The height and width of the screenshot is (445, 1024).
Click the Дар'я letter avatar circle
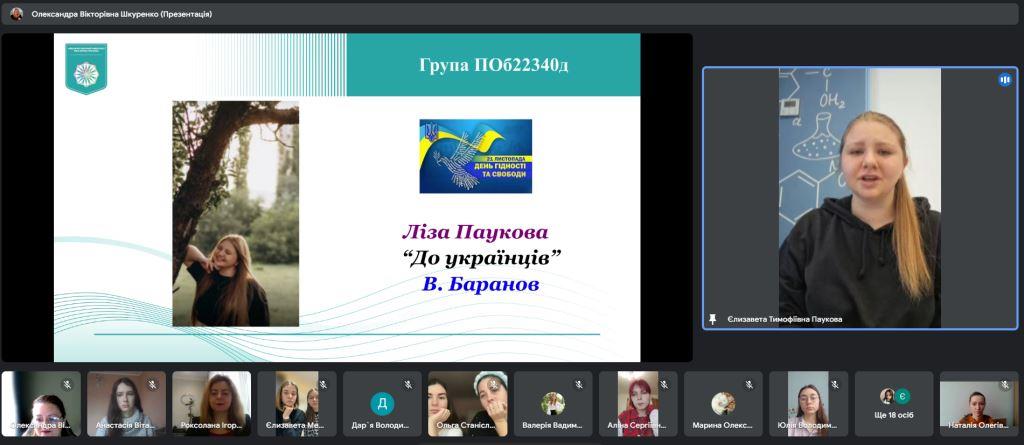(x=381, y=403)
